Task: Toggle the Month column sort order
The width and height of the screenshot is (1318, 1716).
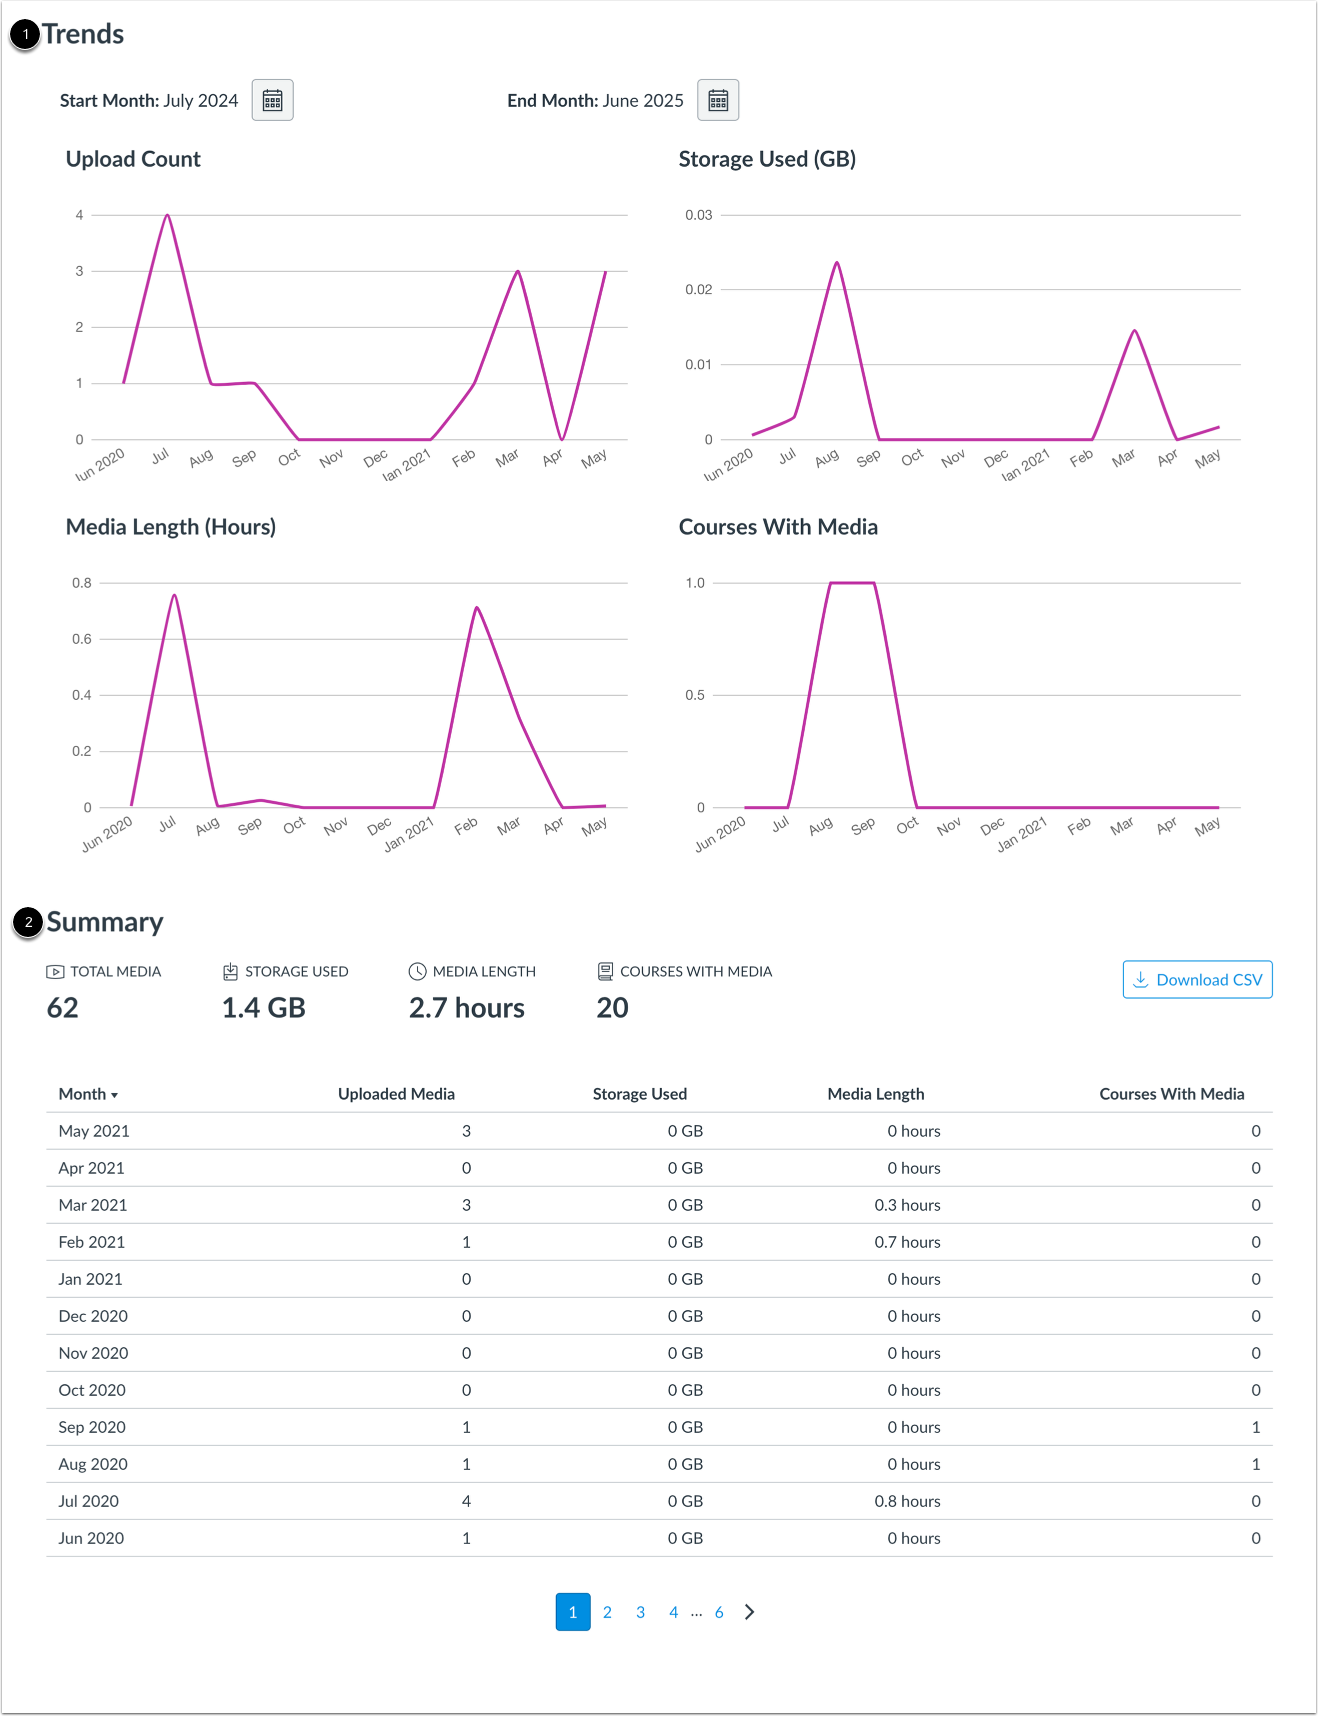Action: [x=88, y=1094]
